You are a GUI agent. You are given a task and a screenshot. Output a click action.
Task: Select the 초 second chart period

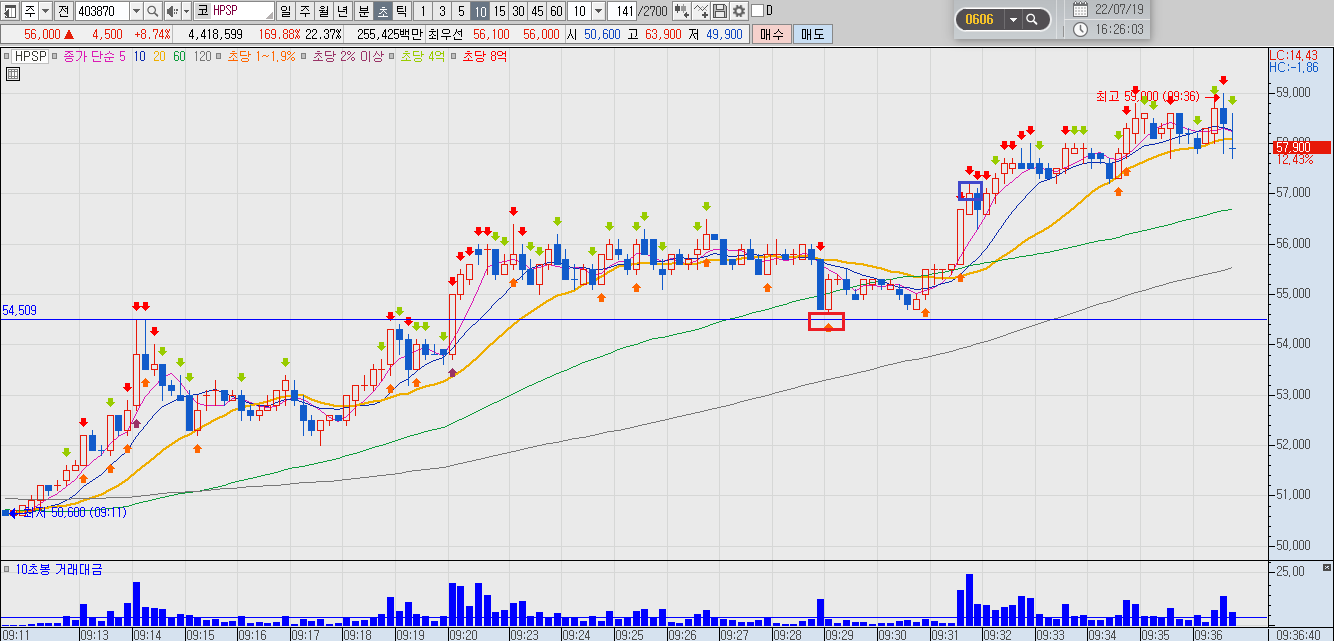382,11
